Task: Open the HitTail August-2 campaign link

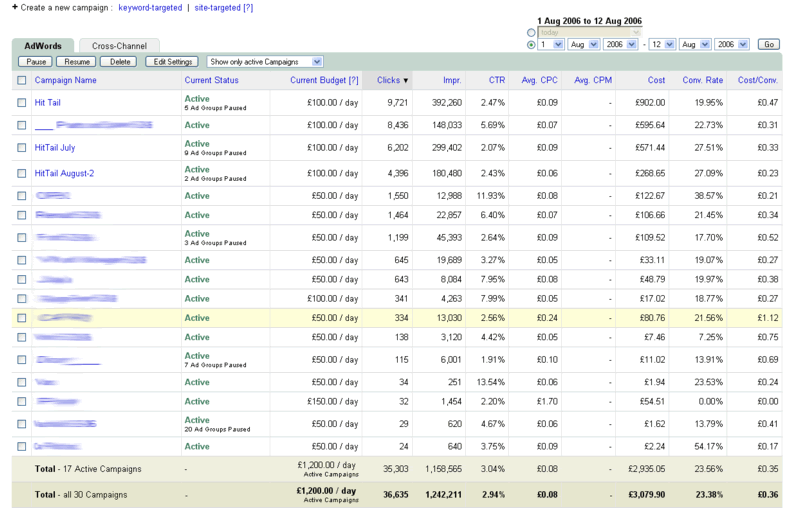Action: tap(64, 173)
